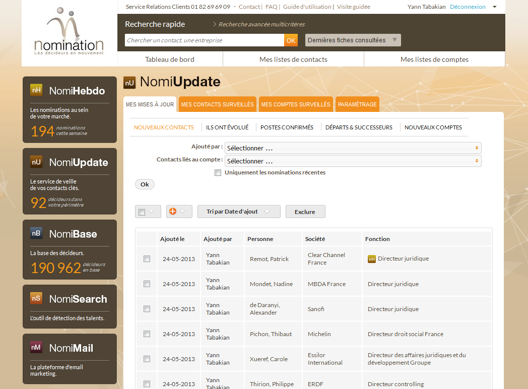Open the orange plus add dropdown
This screenshot has width=528, height=389.
(x=179, y=212)
